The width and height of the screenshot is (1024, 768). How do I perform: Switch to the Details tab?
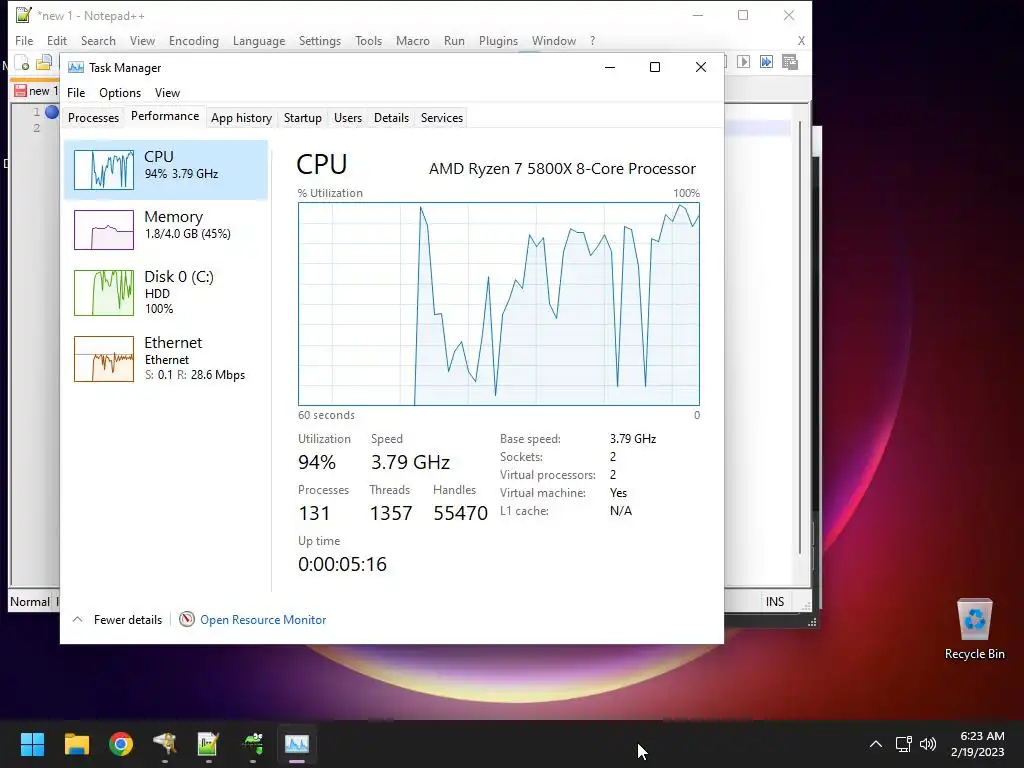click(x=391, y=118)
